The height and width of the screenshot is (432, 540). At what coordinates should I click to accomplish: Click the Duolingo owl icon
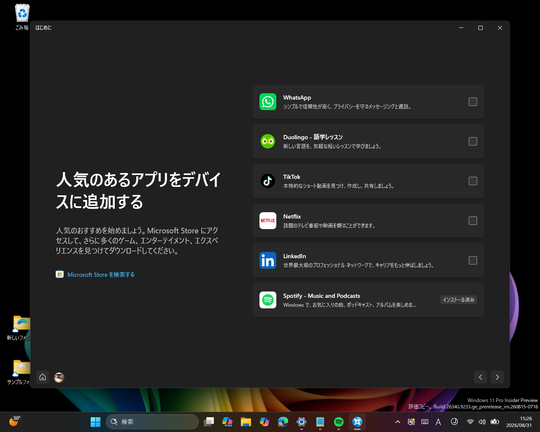tap(268, 141)
